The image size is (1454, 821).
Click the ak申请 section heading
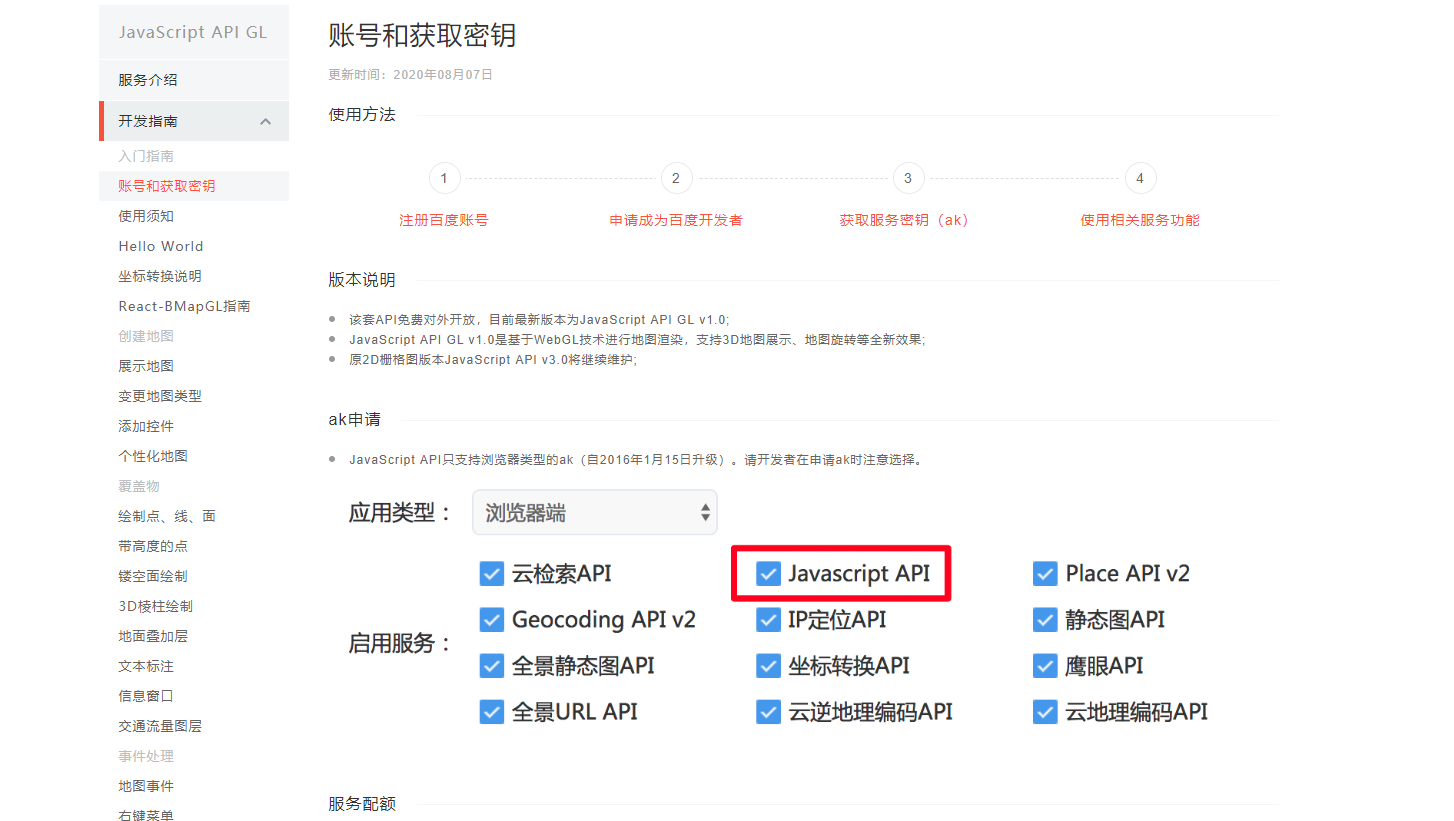355,420
